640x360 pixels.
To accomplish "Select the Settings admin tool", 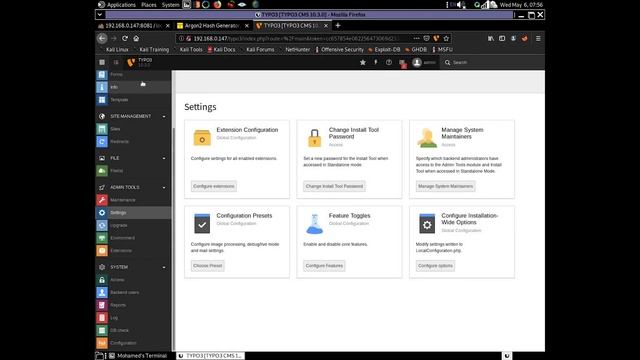I will coord(133,213).
